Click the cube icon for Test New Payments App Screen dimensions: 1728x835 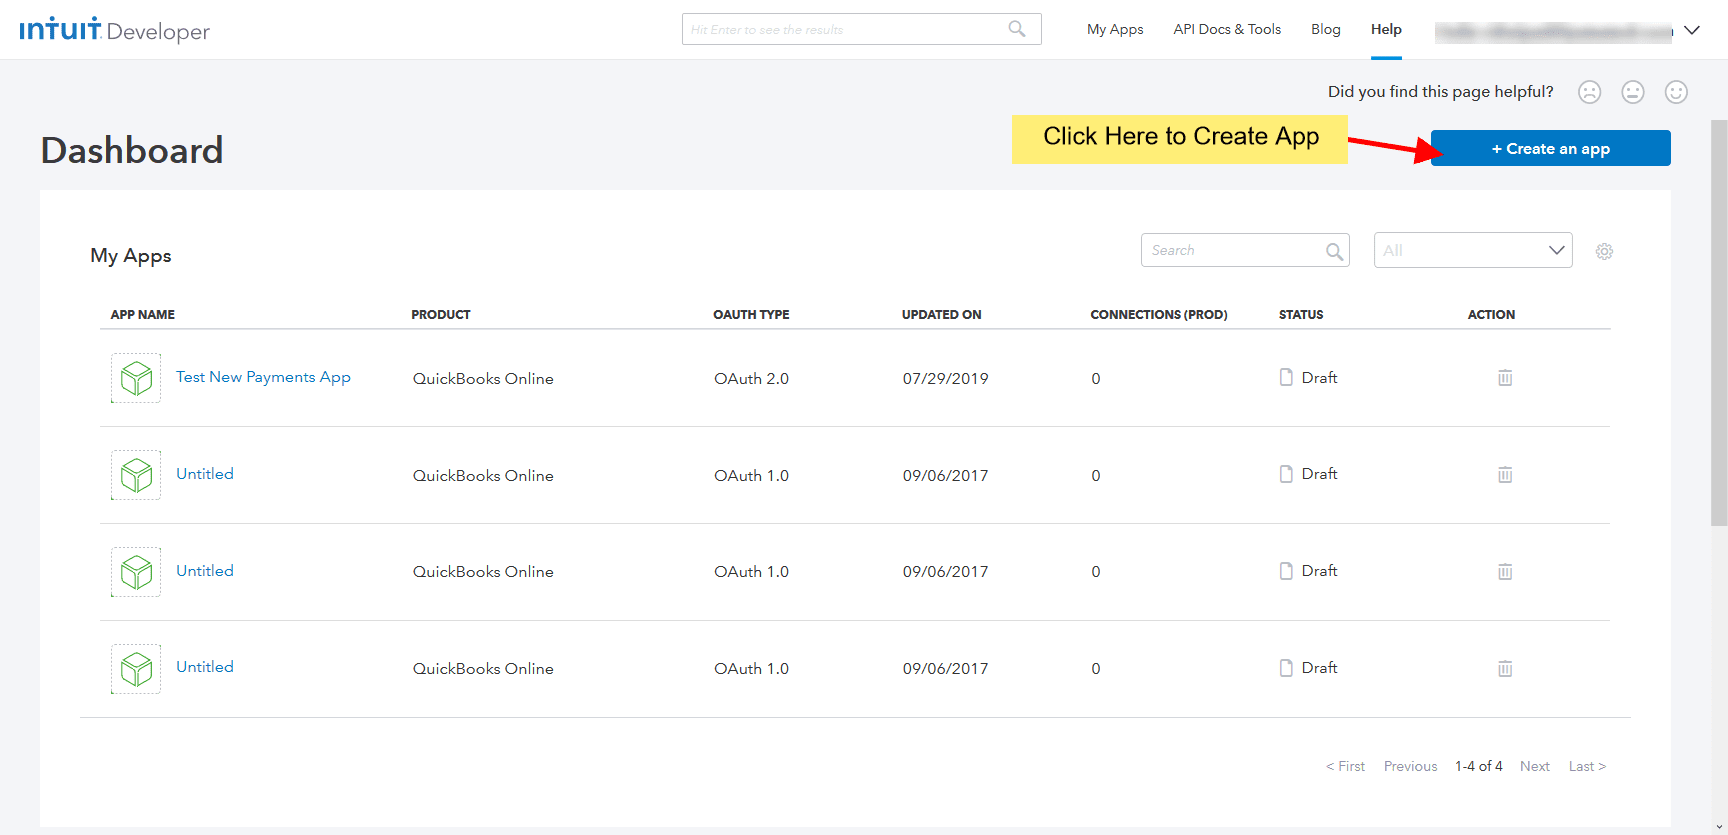136,378
